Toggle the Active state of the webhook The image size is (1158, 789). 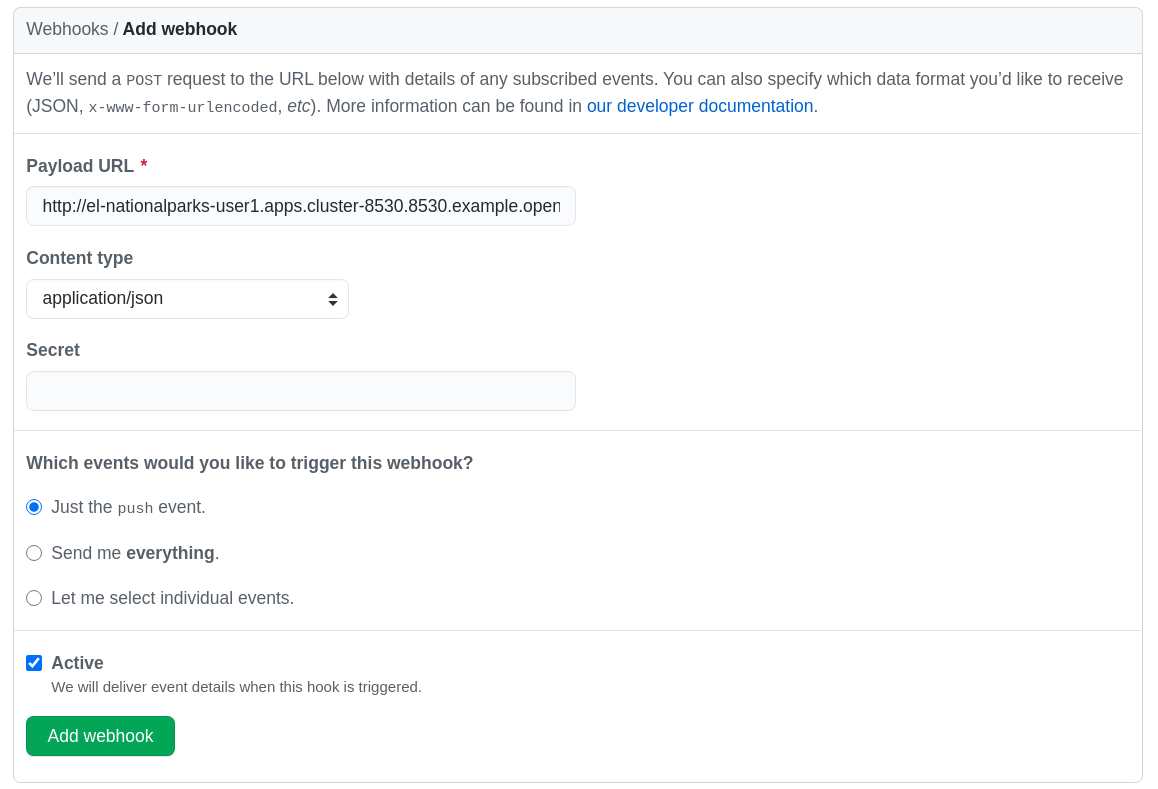(34, 663)
